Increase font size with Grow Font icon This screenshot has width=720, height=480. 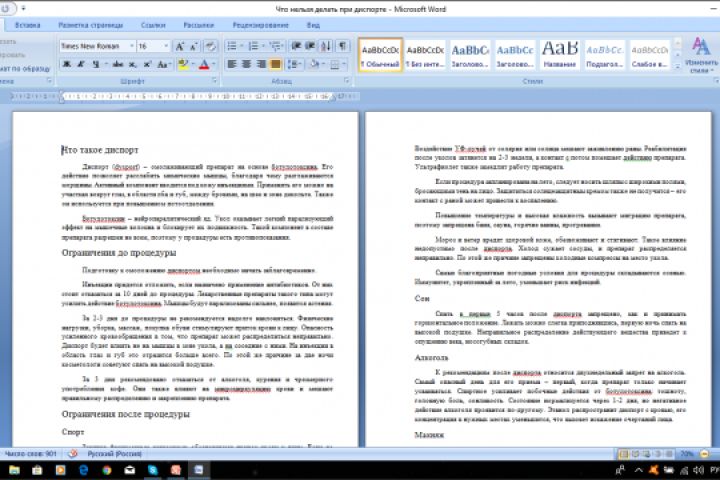180,46
